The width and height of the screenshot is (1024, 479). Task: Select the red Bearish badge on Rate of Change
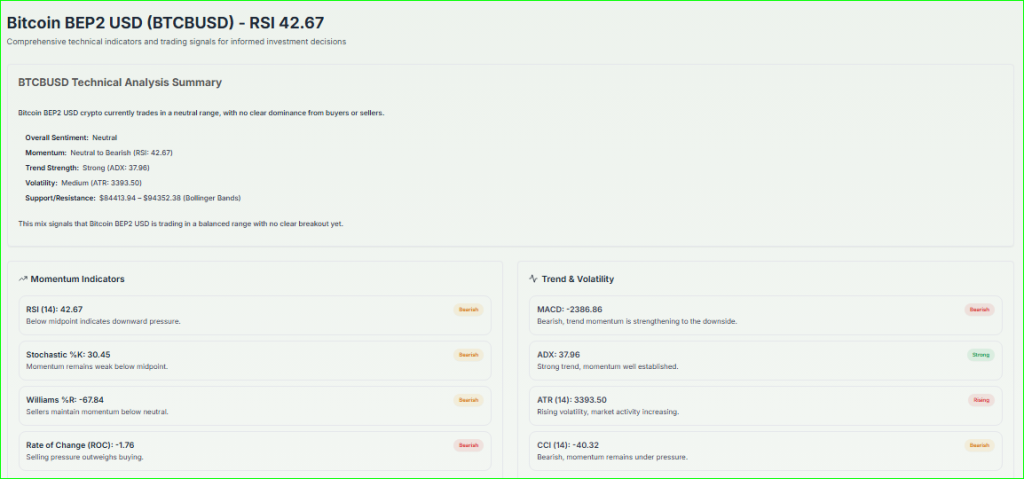pyautogui.click(x=468, y=445)
